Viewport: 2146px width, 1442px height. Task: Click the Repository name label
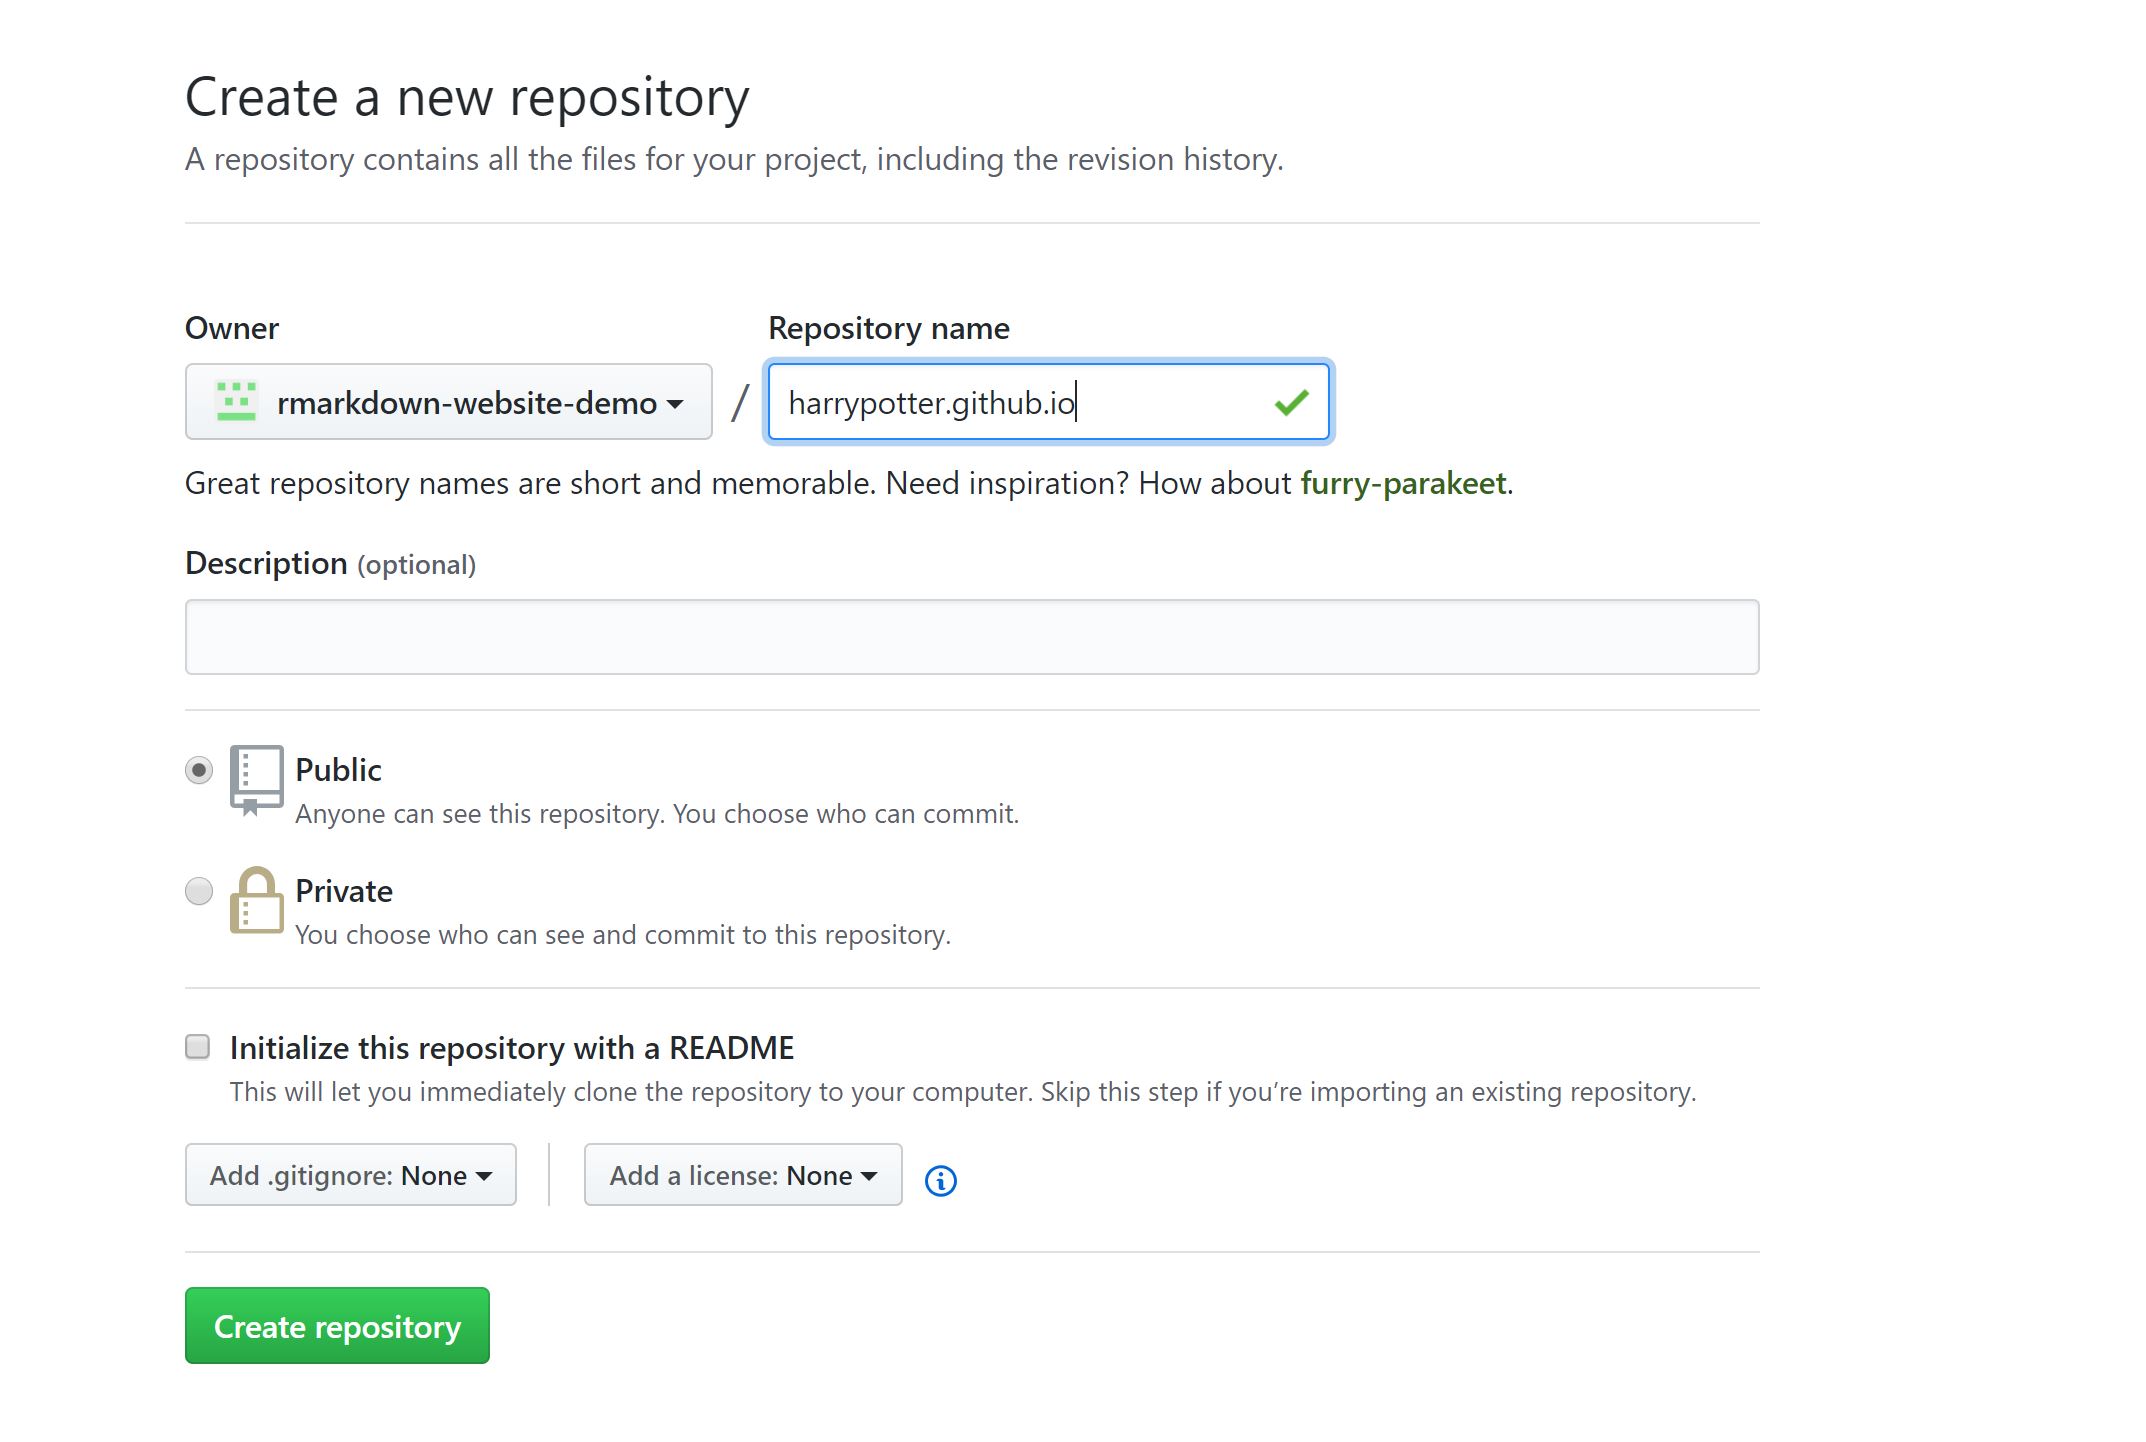click(x=889, y=328)
